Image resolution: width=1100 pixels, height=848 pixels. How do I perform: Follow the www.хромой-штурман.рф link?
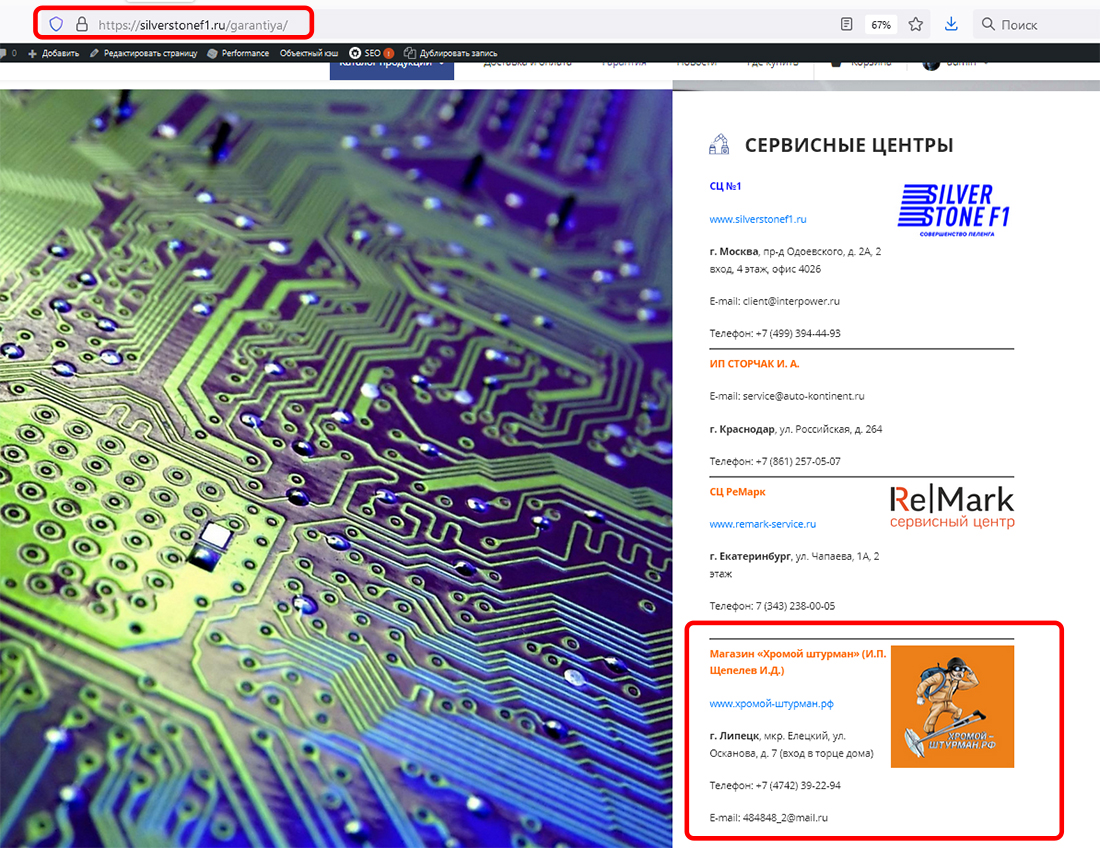coord(772,704)
